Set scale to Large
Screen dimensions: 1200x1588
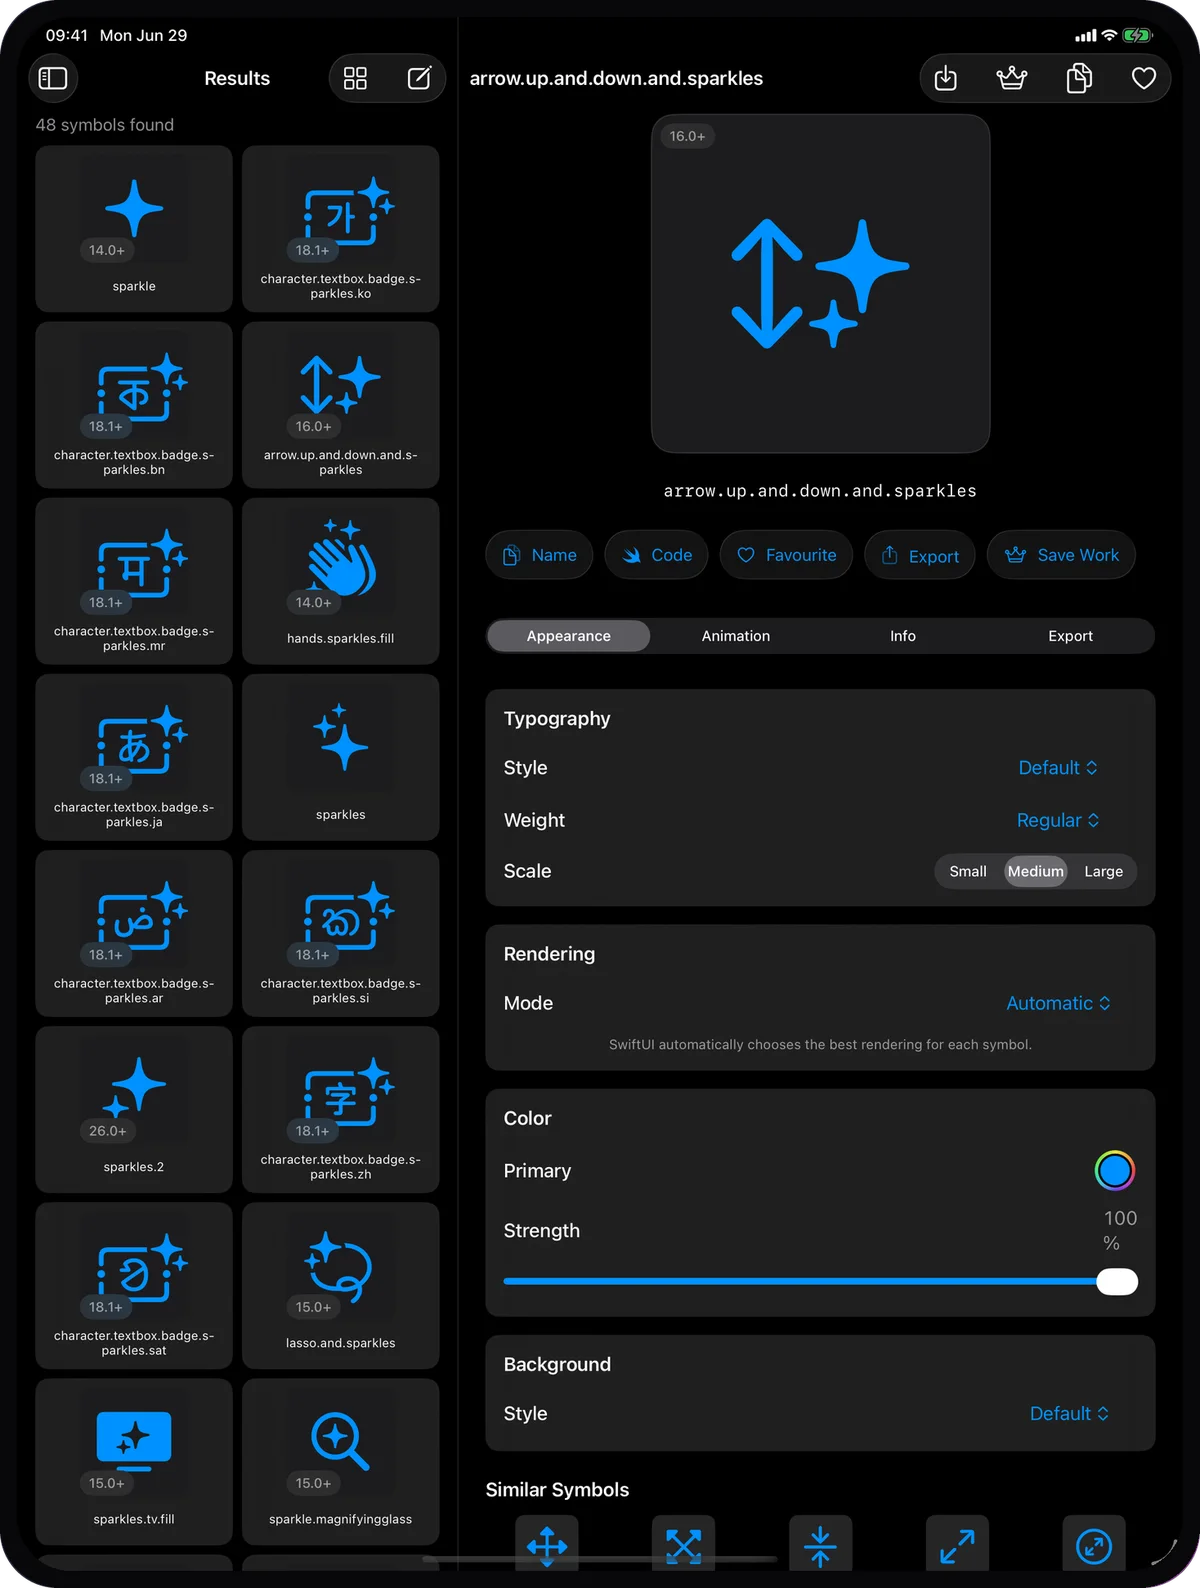coord(1103,871)
